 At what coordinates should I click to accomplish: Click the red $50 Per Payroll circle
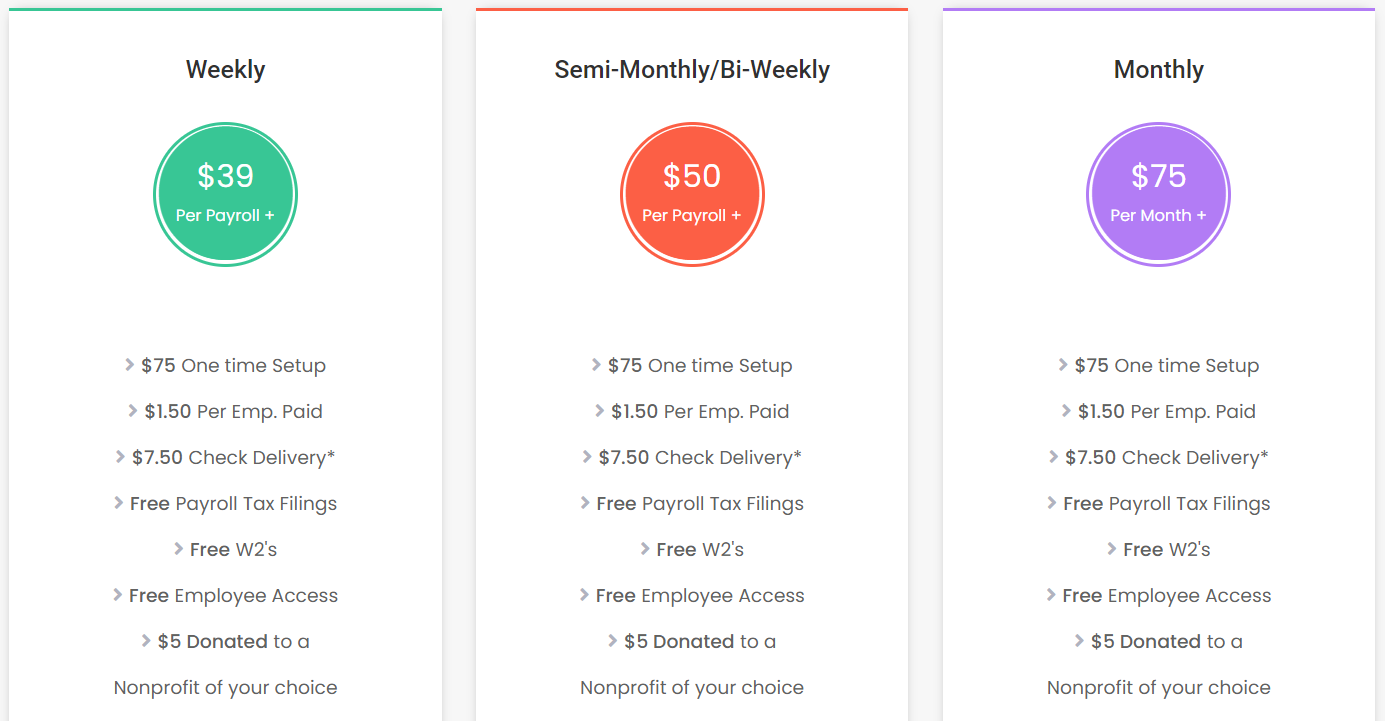pos(692,194)
